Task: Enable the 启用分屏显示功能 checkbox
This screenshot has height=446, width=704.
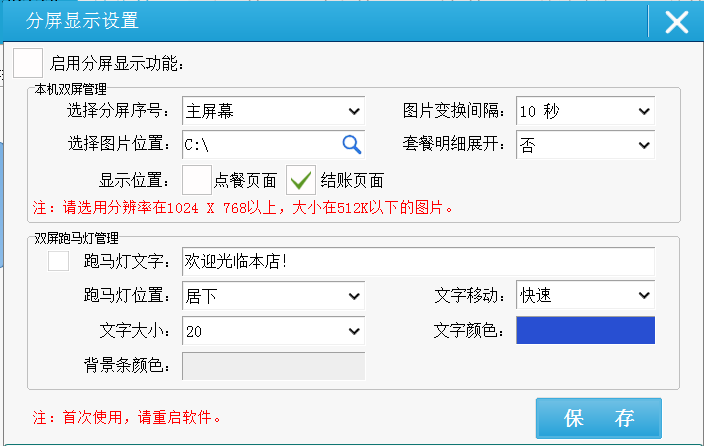Action: (28, 63)
